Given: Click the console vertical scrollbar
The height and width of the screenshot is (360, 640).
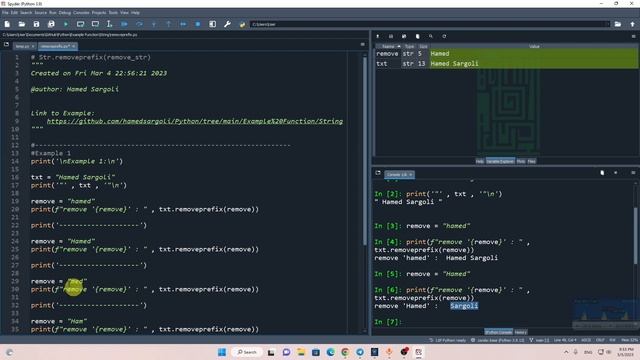Looking at the screenshot, I should (x=635, y=236).
